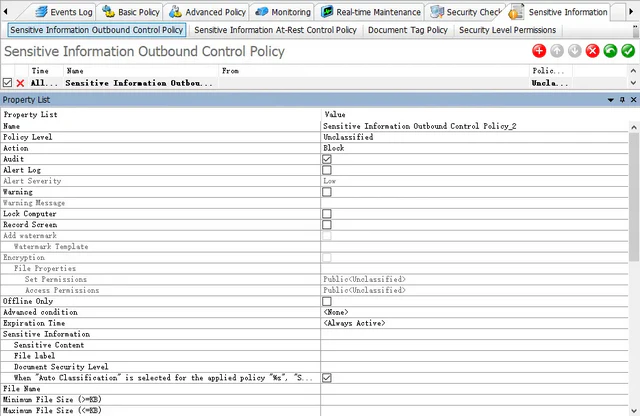The image size is (640, 416).
Task: Open the Advanced Policy tab
Action: point(208,12)
